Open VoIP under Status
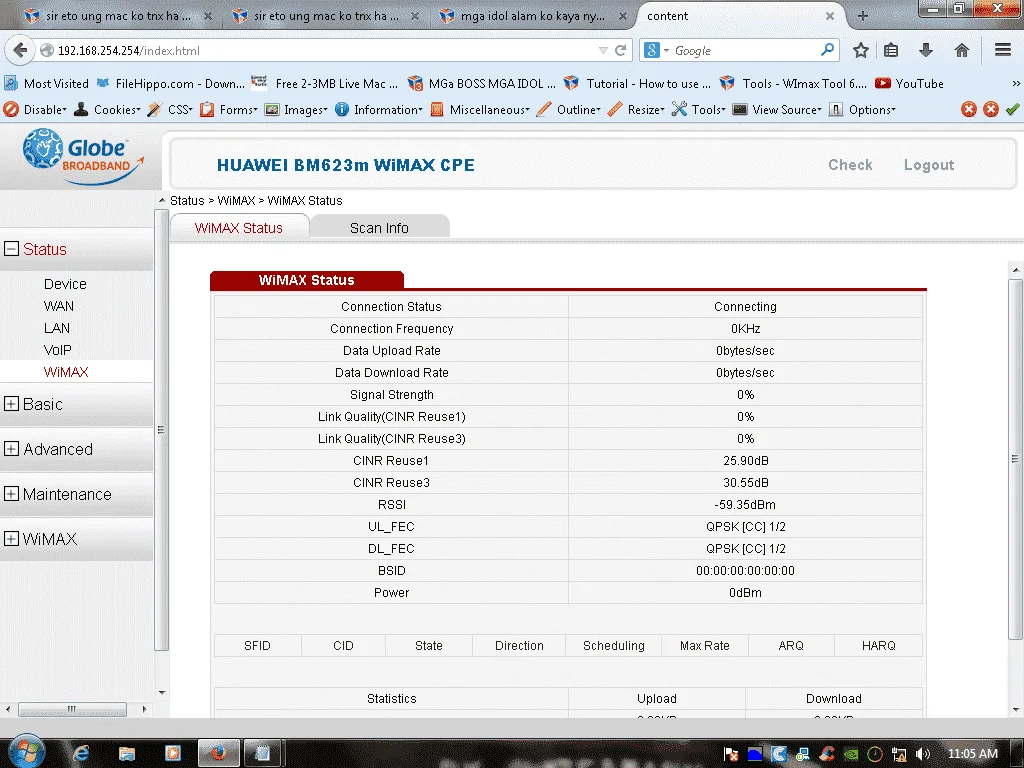The width and height of the screenshot is (1024, 768). (57, 350)
